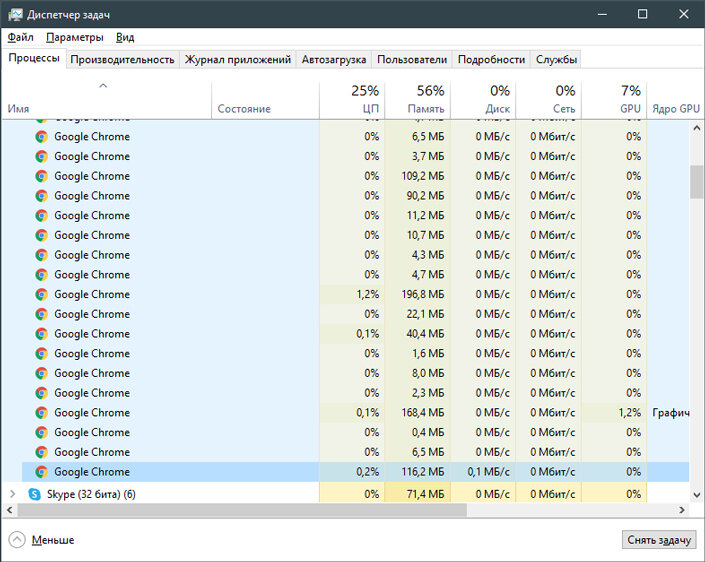
Task: Click the Меньше link label
Action: pyautogui.click(x=53, y=540)
